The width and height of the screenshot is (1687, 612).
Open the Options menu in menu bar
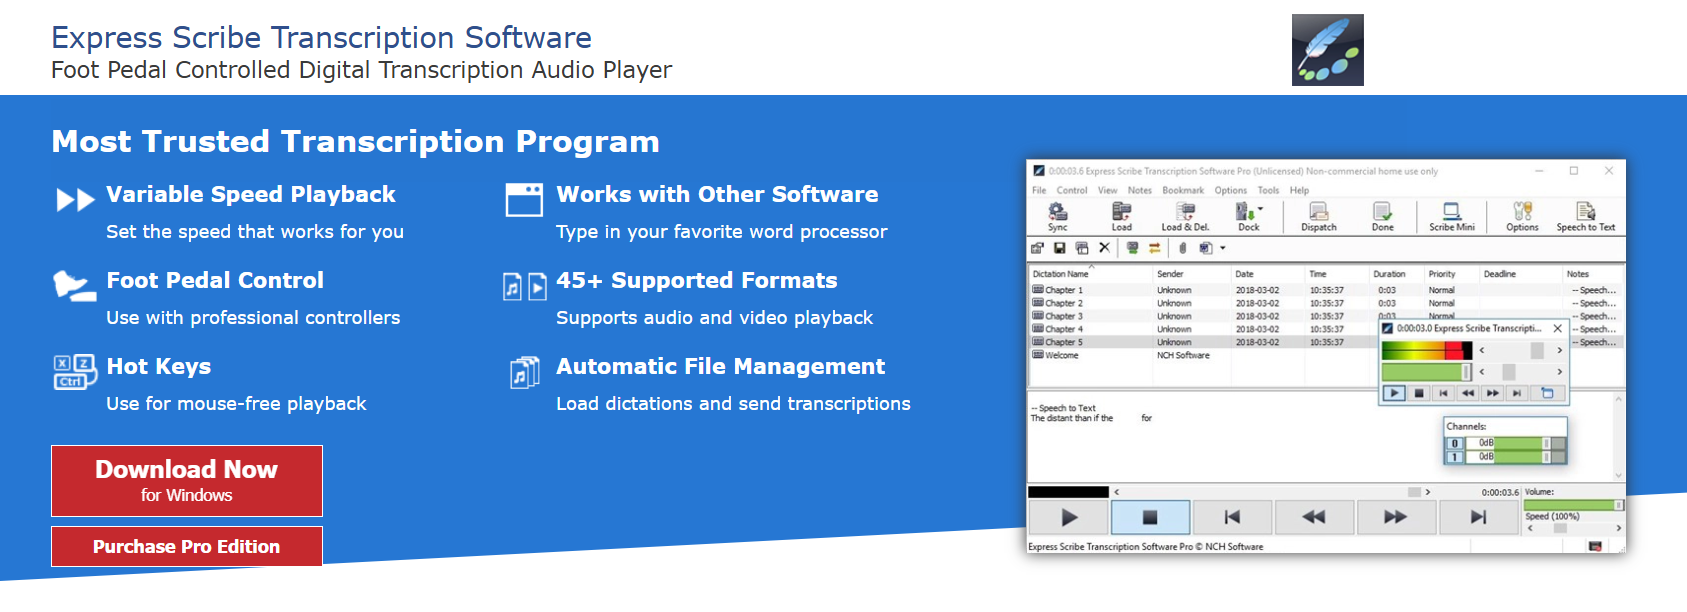(x=1230, y=190)
